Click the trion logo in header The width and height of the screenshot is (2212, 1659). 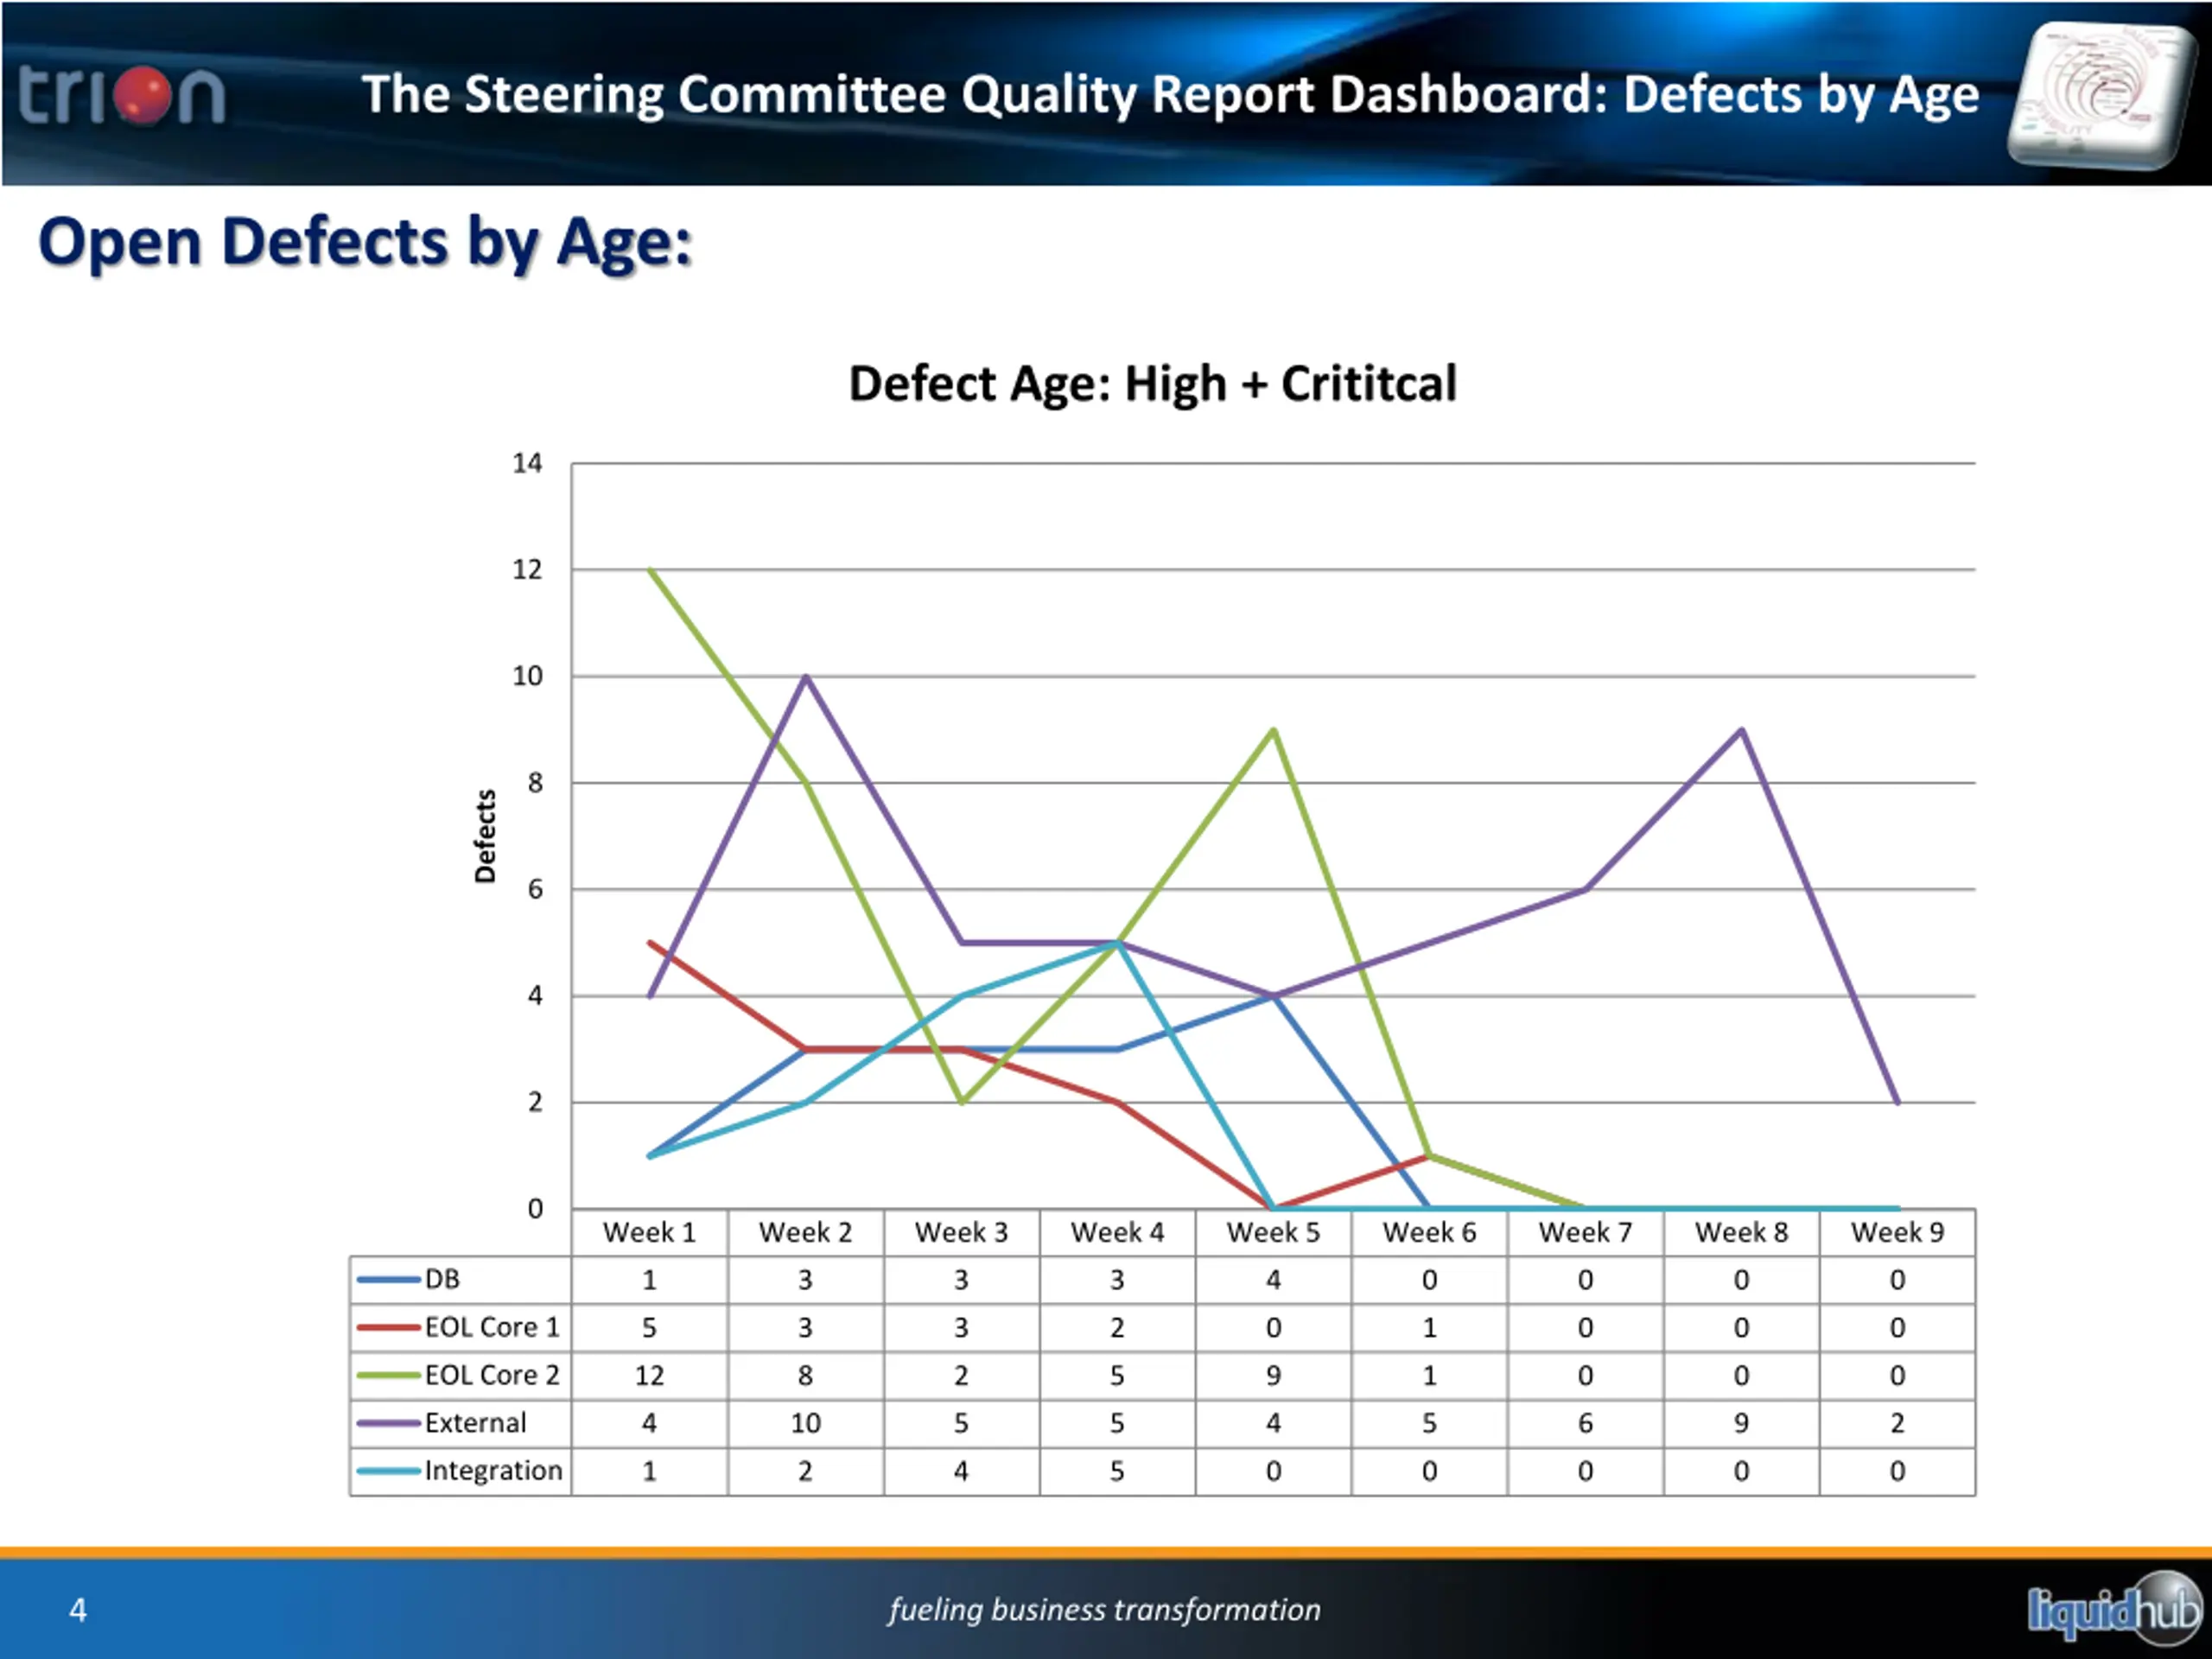pyautogui.click(x=122, y=96)
